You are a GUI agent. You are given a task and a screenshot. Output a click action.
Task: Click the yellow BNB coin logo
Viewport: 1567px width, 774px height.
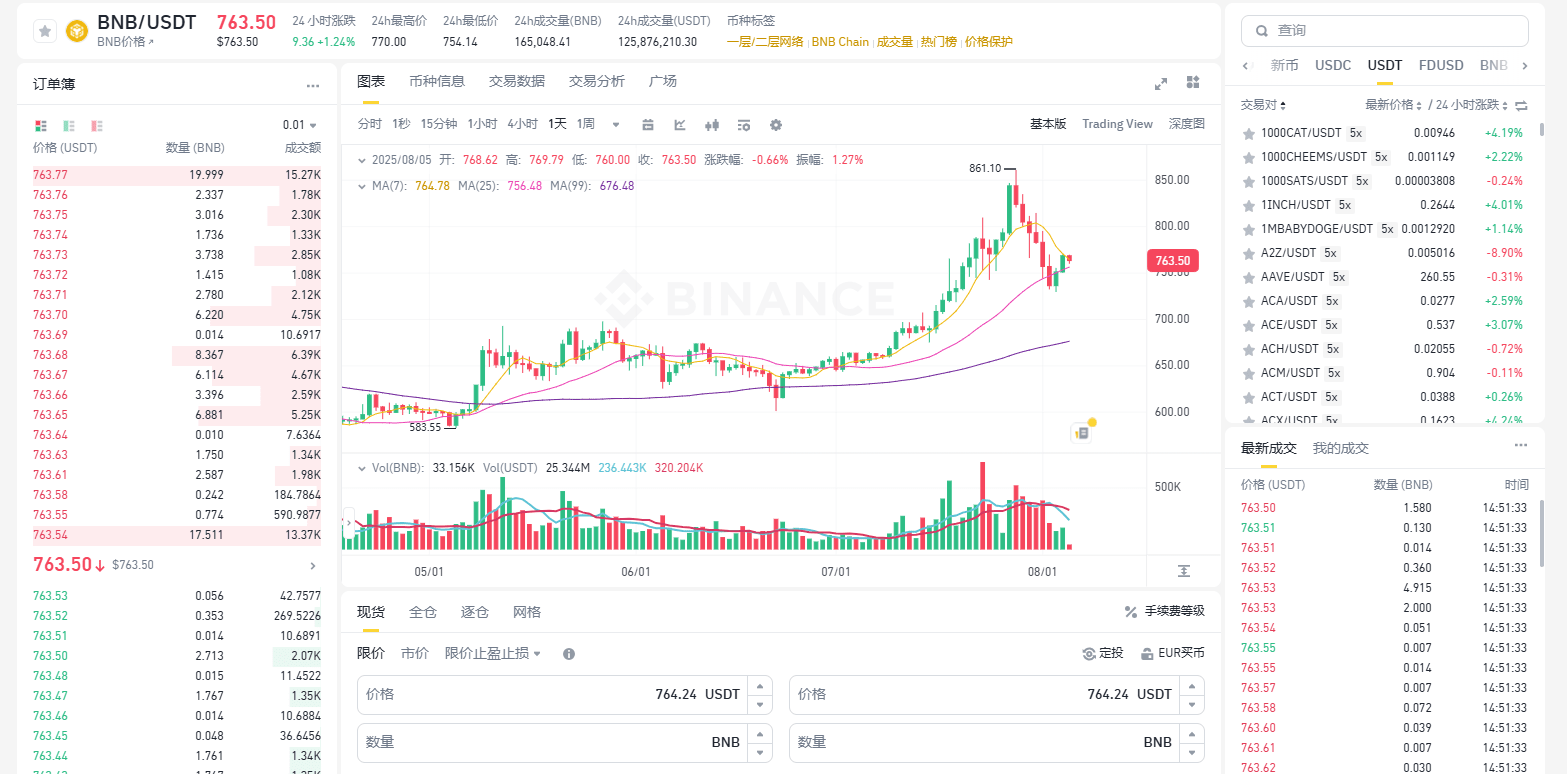click(76, 31)
